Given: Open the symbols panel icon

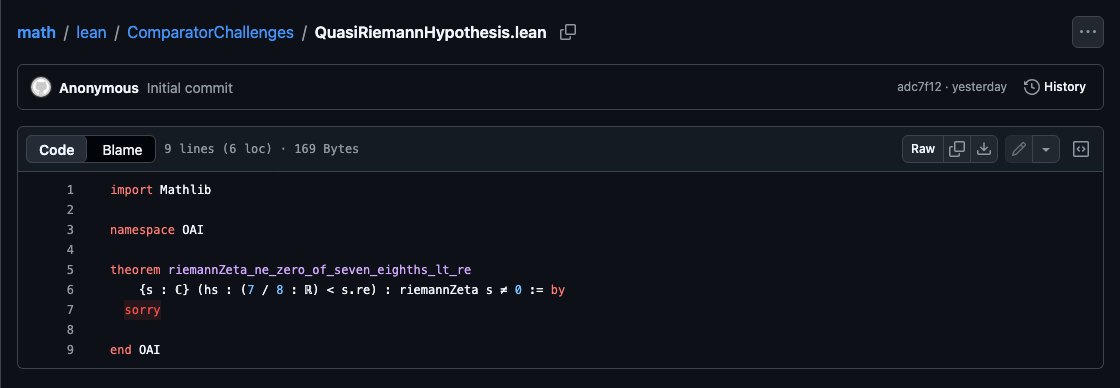Looking at the screenshot, I should coord(1081,149).
